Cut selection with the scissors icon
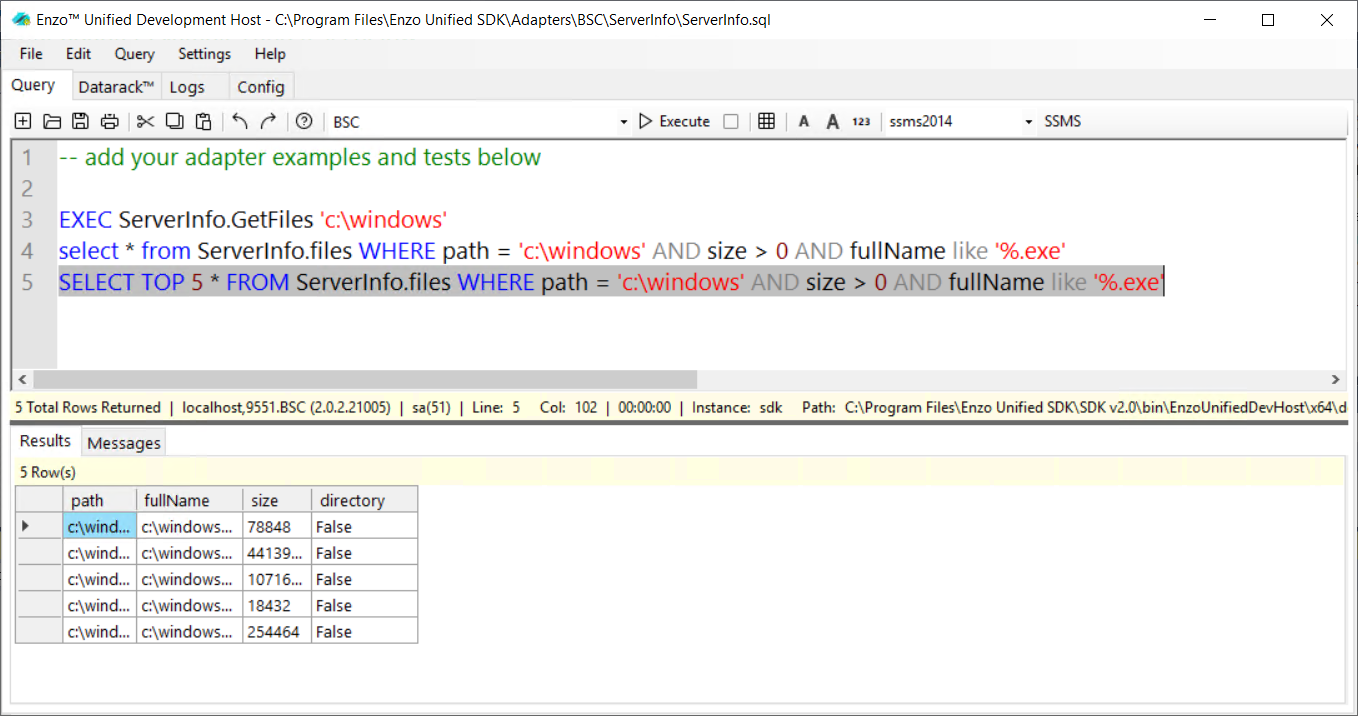Screen dimensions: 1358x716 [x=145, y=122]
